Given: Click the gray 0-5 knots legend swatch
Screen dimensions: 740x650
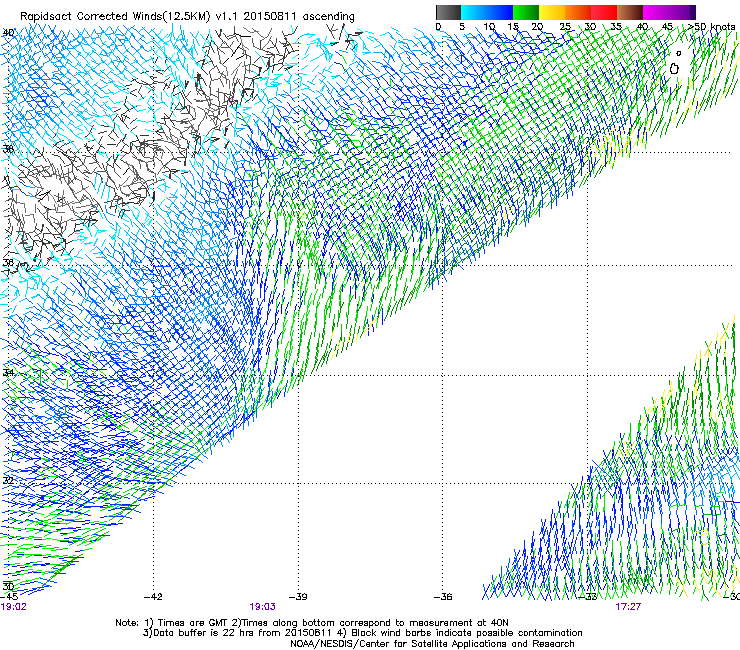Looking at the screenshot, I should point(448,12).
